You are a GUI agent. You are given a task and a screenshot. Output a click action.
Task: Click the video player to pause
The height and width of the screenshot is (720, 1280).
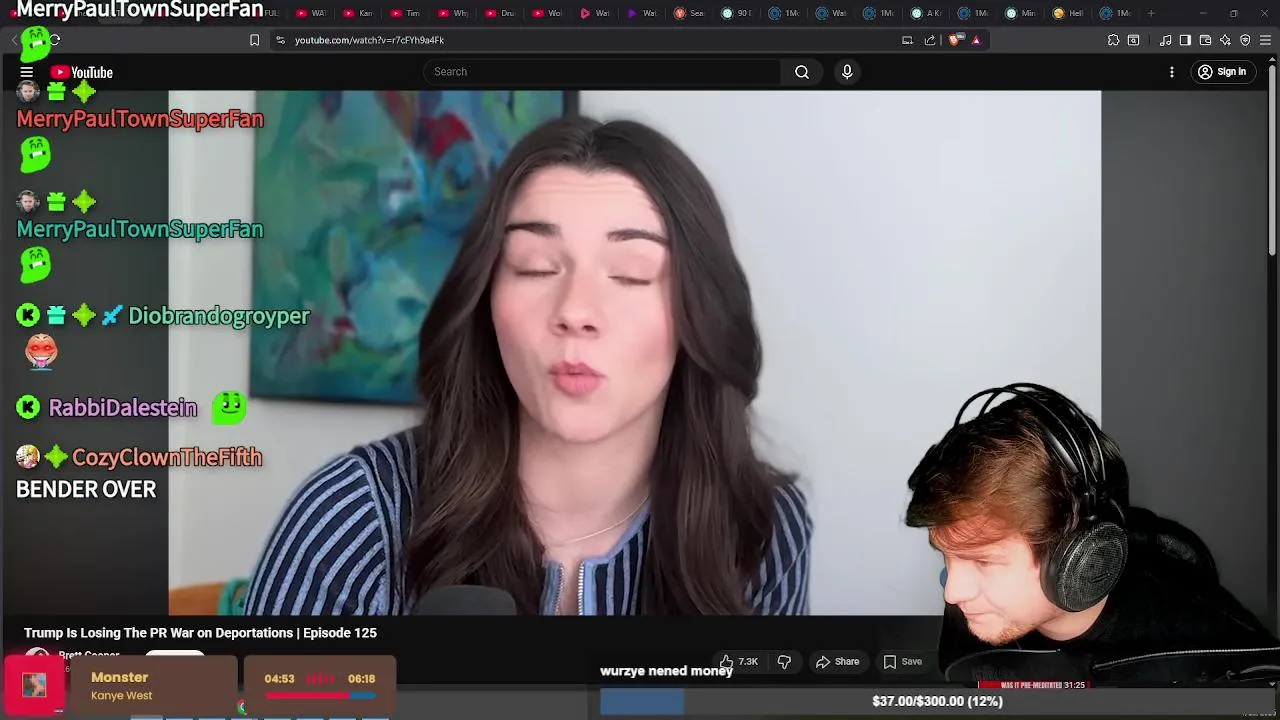coord(634,352)
